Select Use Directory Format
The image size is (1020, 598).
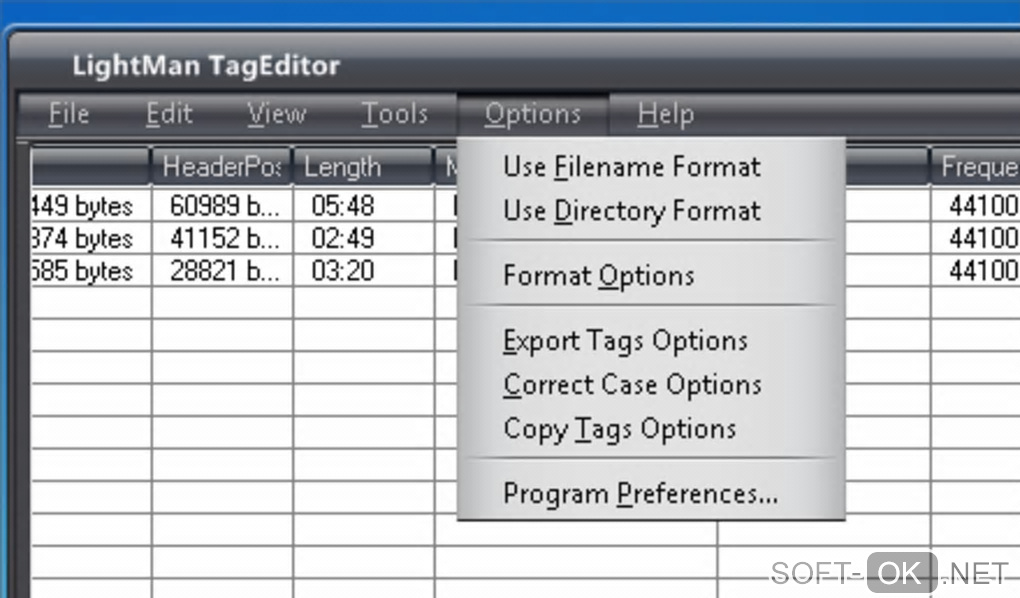tap(632, 211)
